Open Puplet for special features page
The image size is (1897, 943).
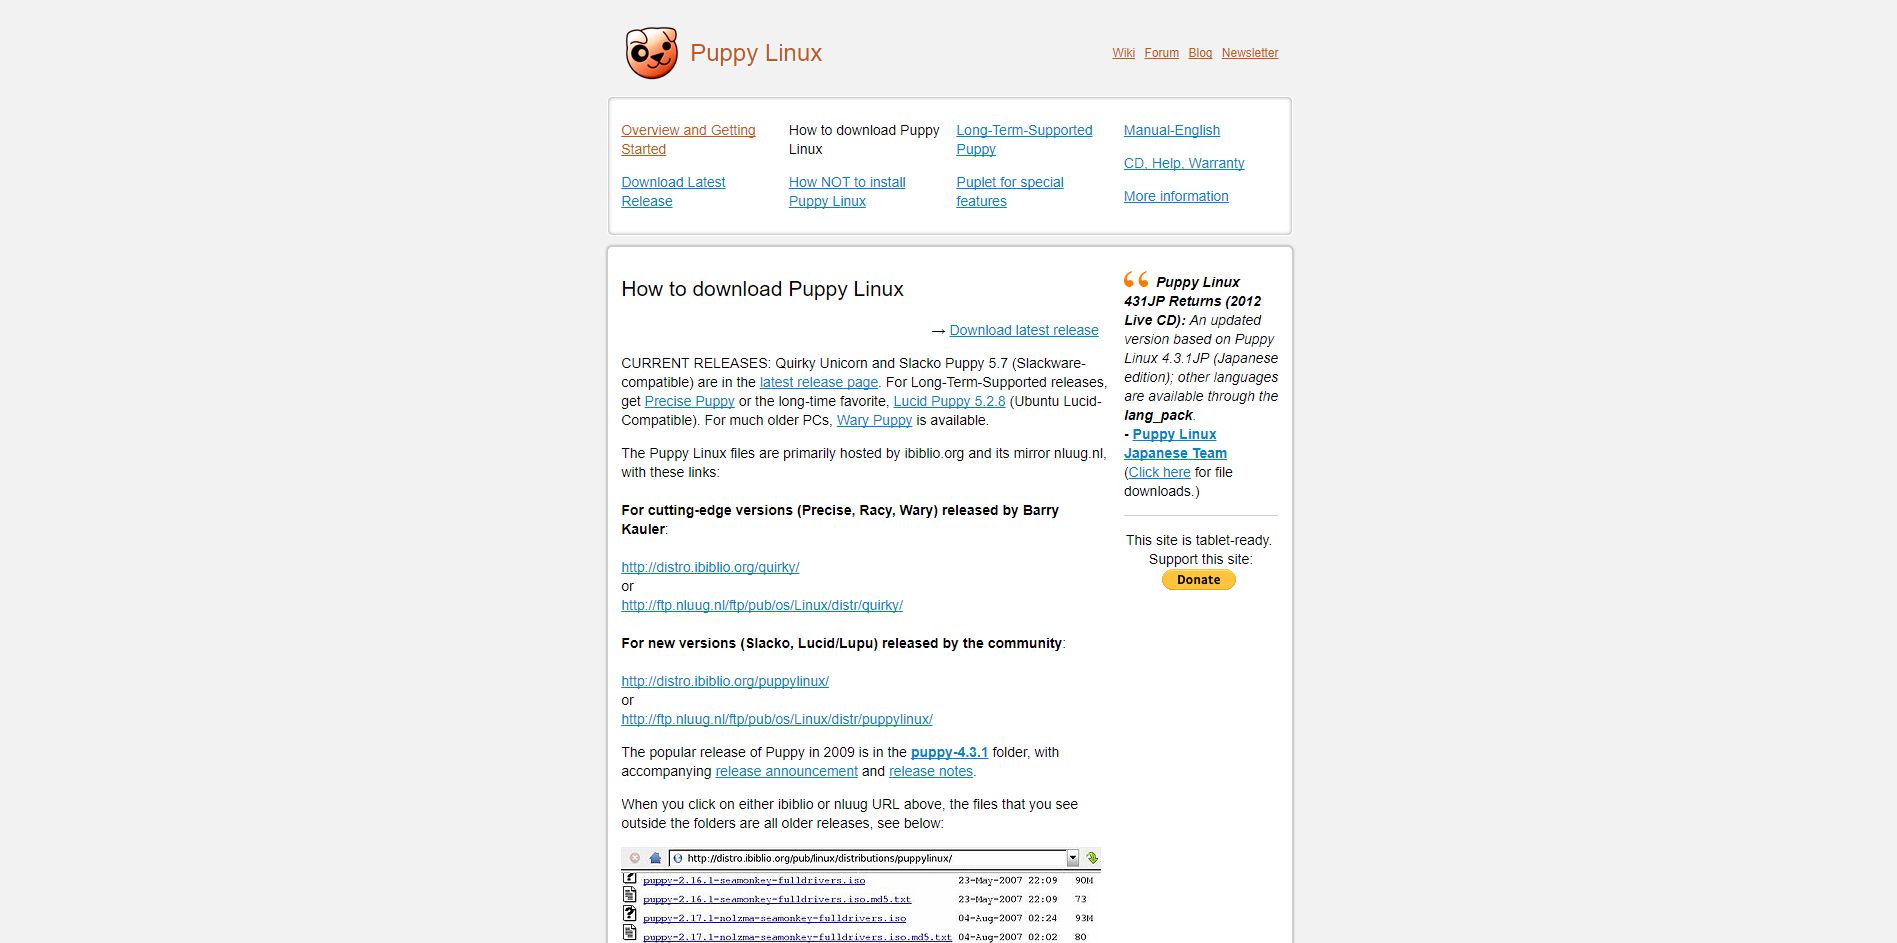[1010, 192]
